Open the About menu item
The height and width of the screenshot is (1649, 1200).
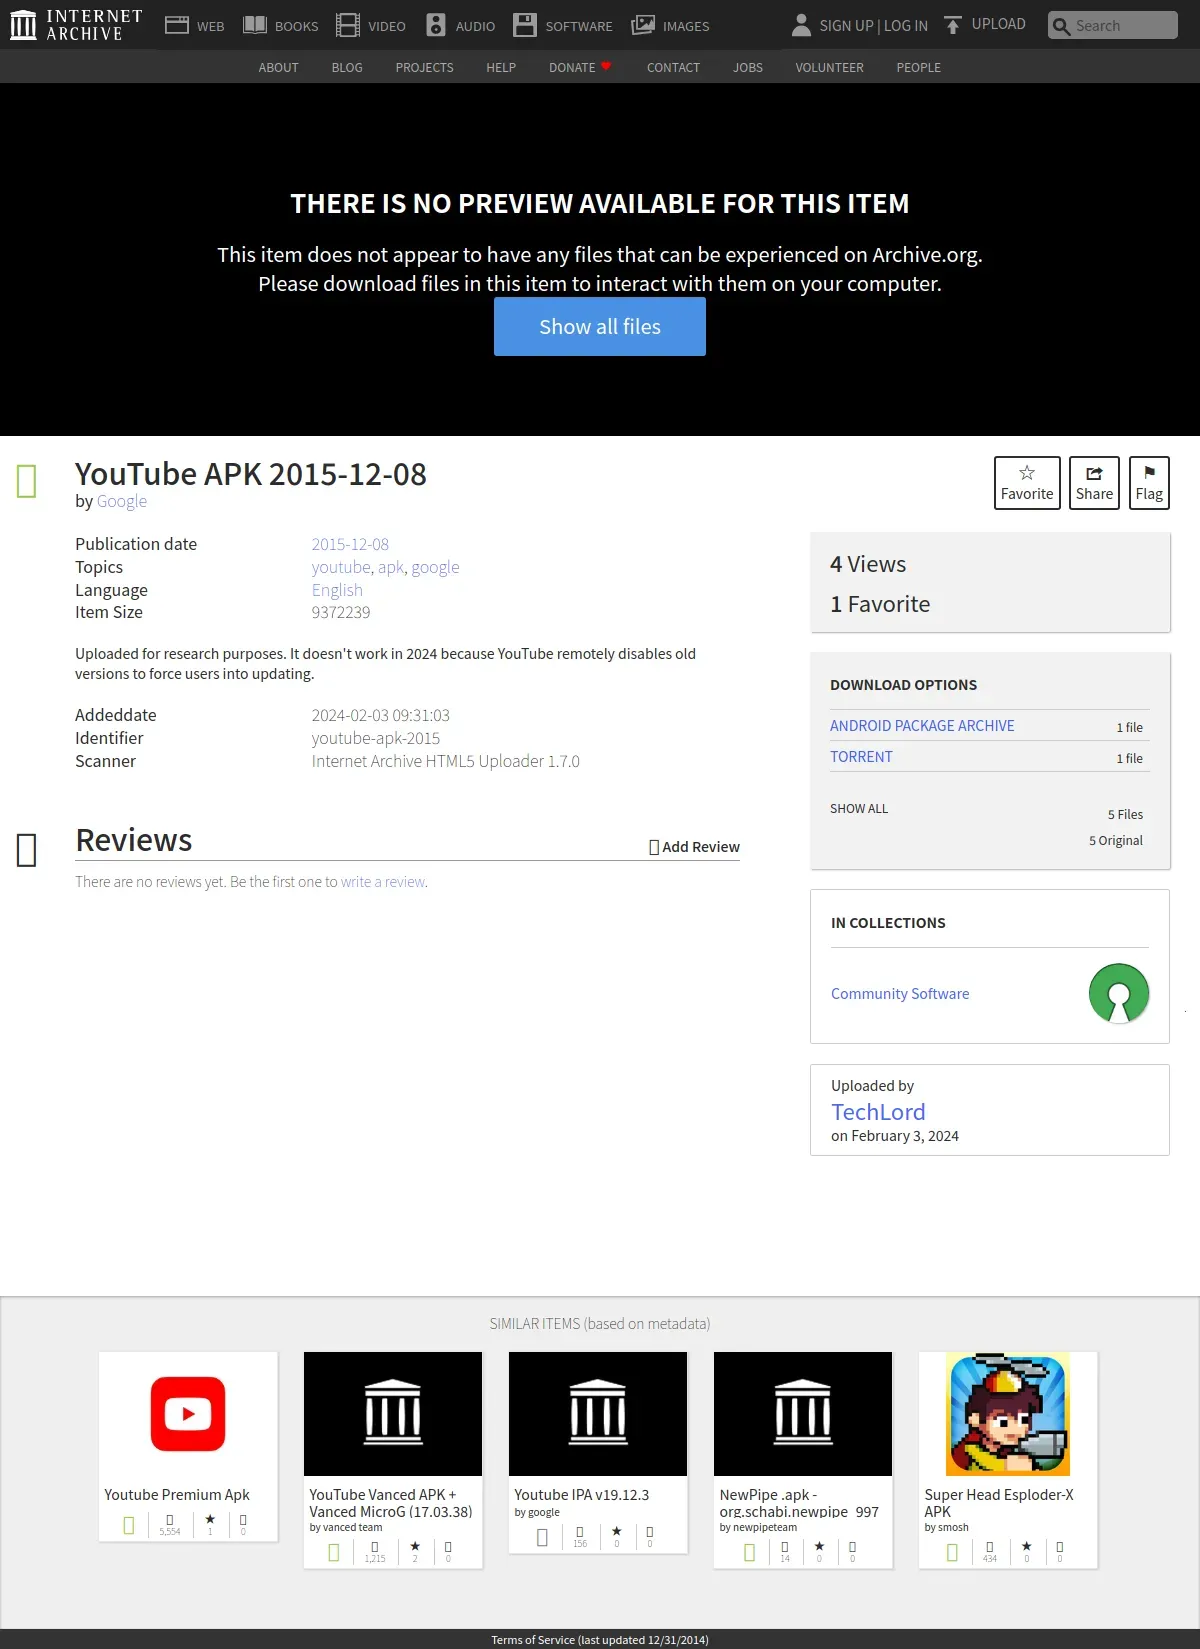[278, 67]
